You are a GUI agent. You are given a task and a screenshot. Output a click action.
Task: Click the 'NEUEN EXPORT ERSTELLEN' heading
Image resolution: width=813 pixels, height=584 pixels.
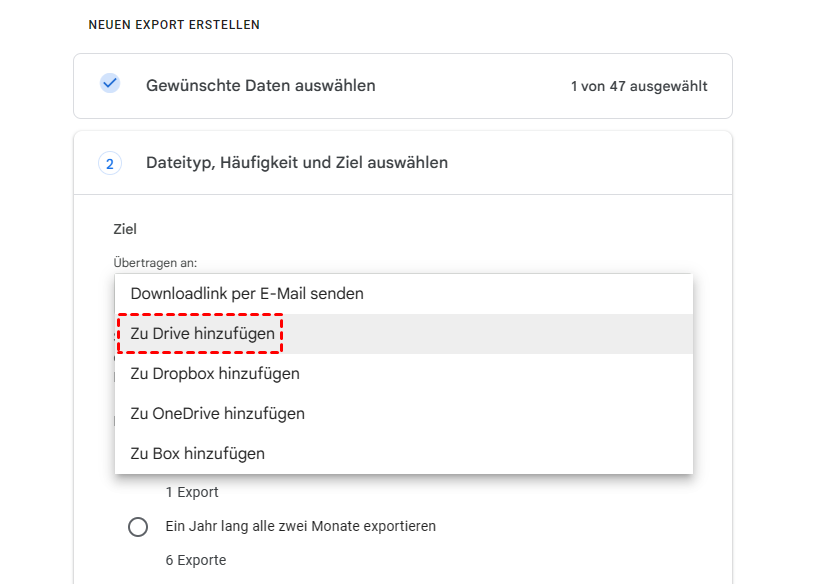click(x=174, y=25)
